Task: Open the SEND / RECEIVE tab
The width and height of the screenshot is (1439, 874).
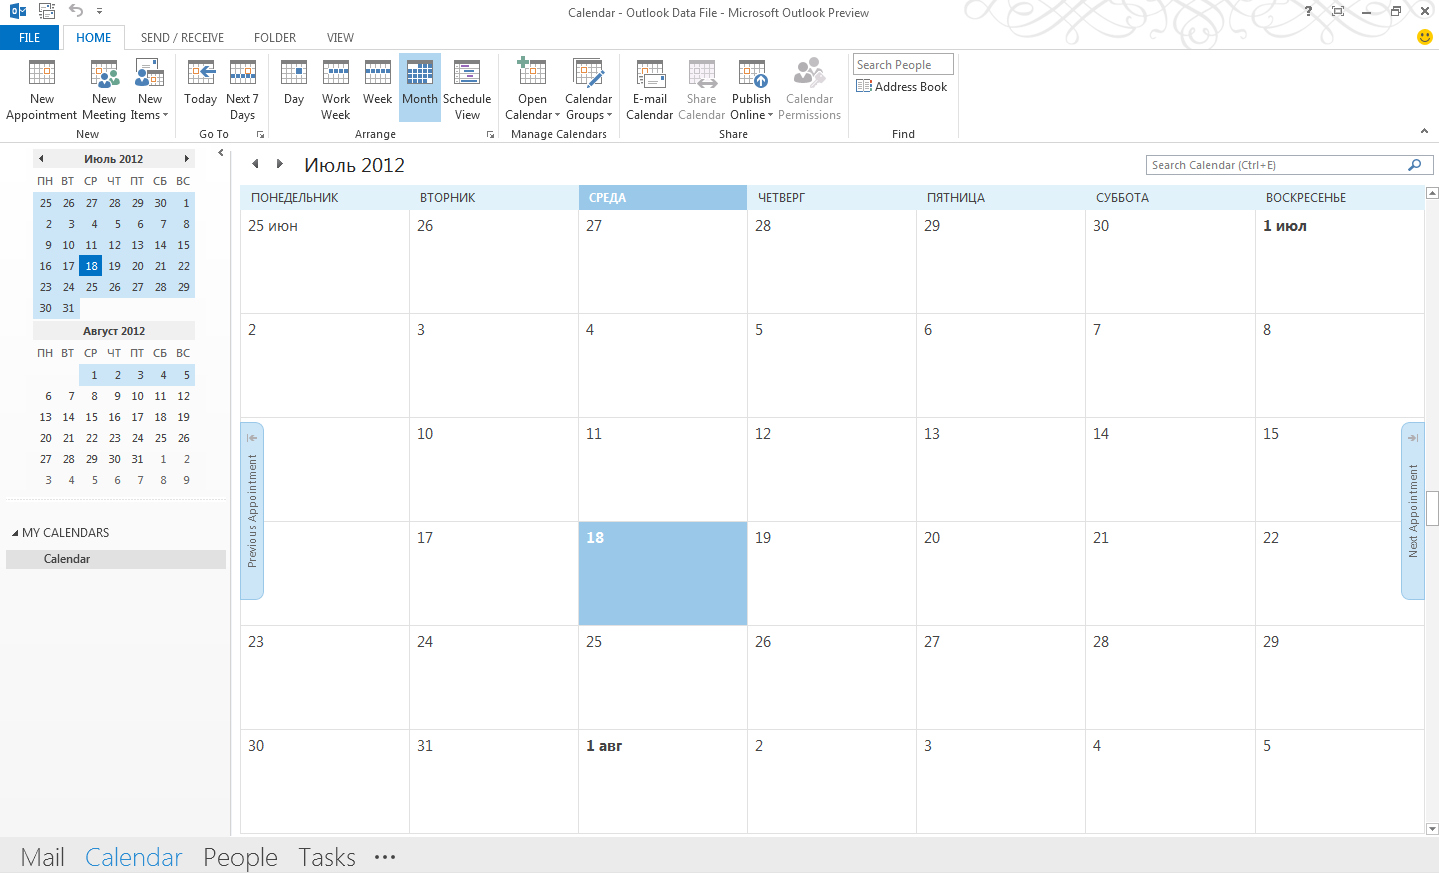Action: tap(182, 38)
